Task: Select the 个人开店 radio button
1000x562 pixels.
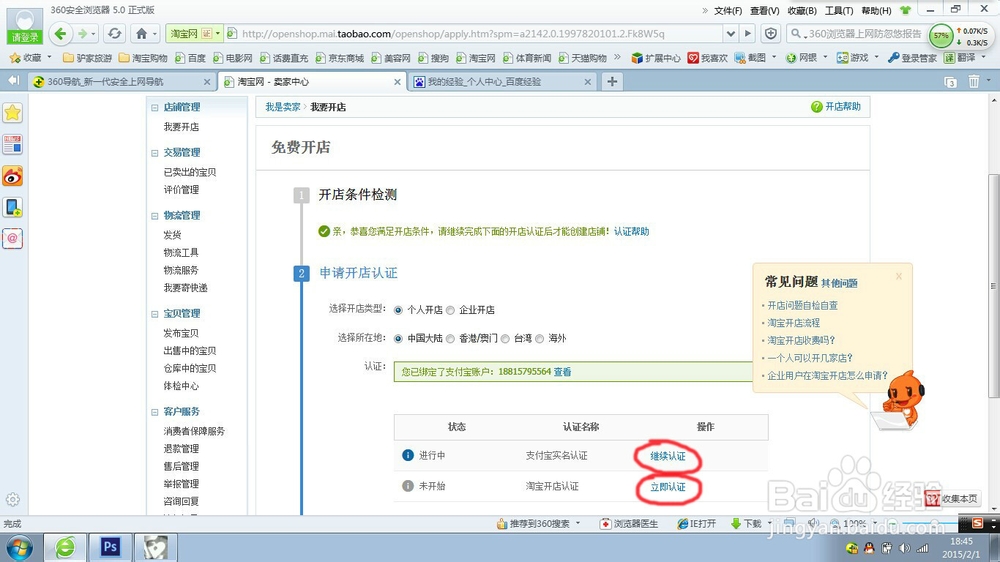Action: click(398, 310)
